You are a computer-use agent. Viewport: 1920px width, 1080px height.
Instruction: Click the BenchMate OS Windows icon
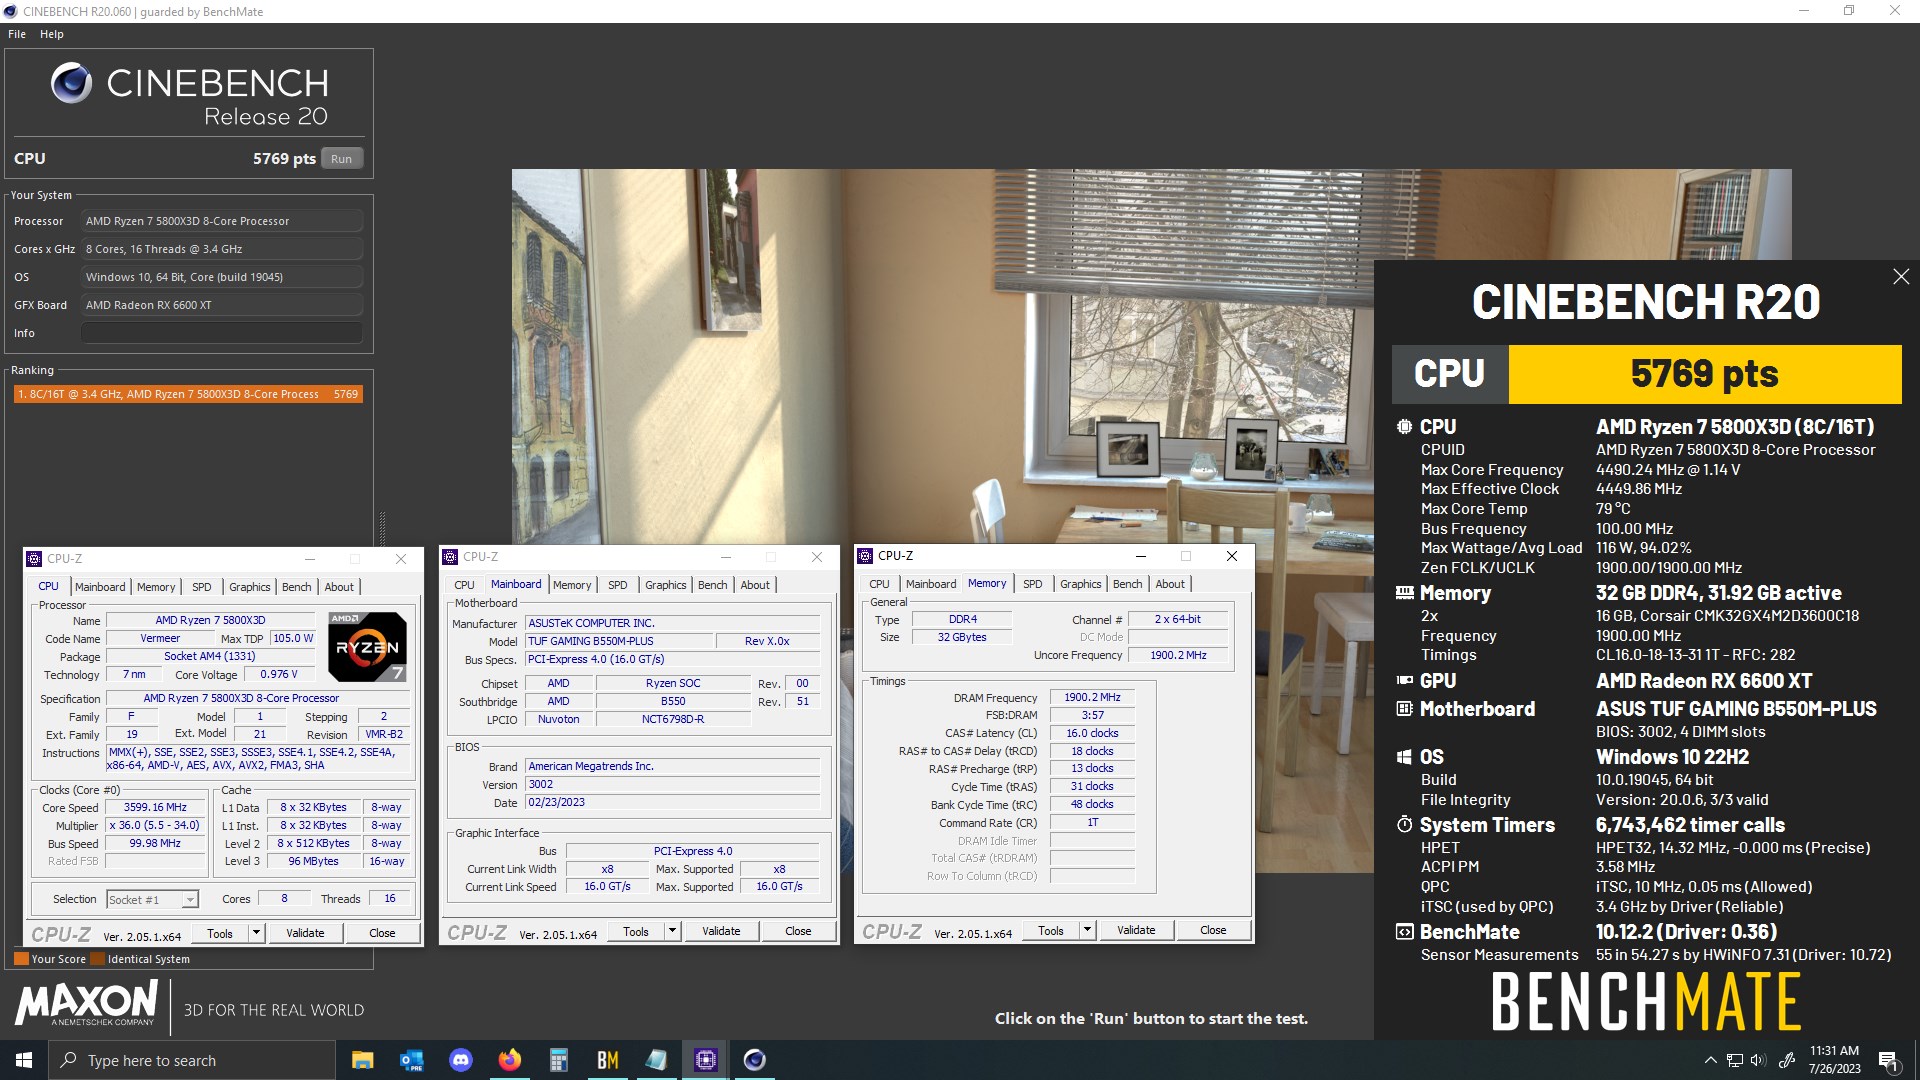point(1404,757)
